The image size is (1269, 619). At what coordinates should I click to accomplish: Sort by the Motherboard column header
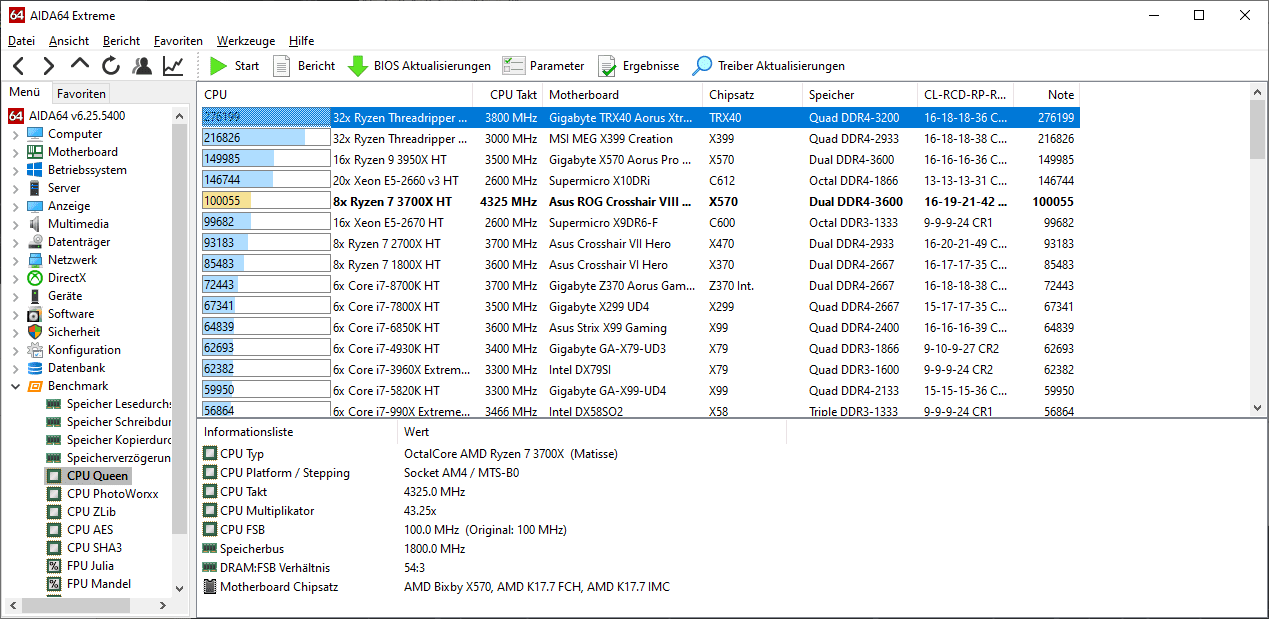(622, 95)
